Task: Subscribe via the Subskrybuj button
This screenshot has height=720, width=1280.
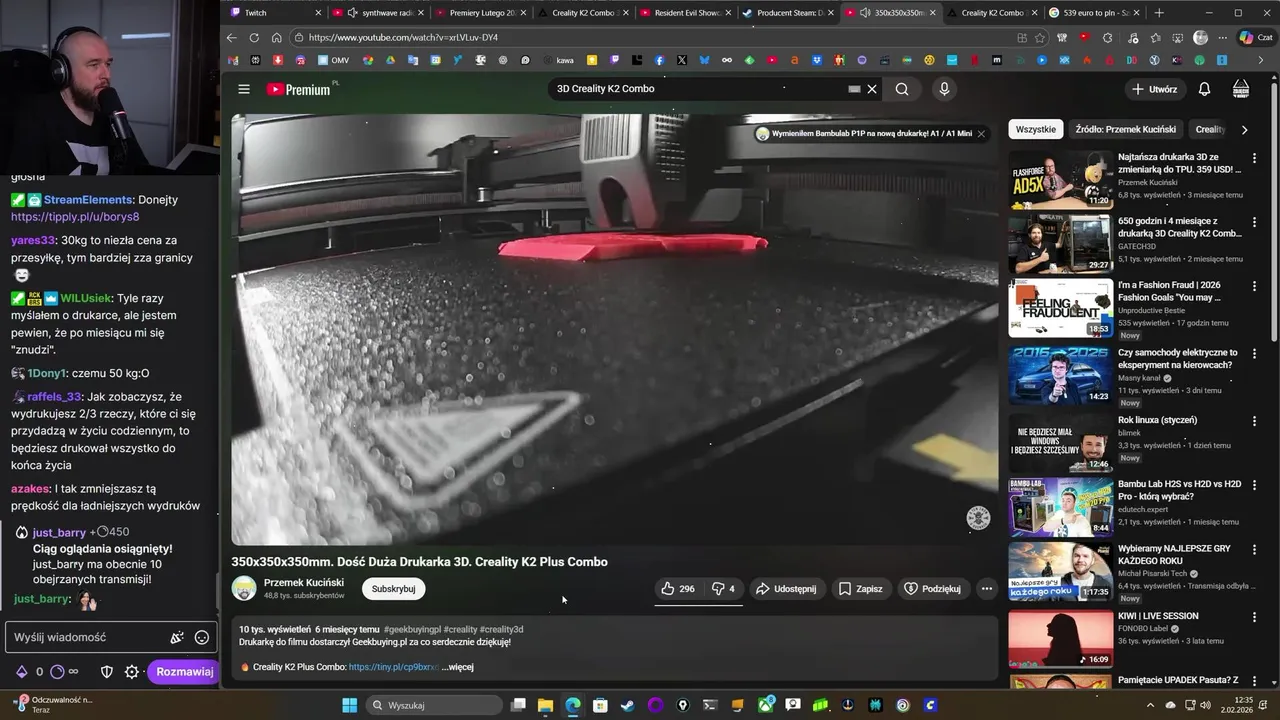Action: point(393,589)
